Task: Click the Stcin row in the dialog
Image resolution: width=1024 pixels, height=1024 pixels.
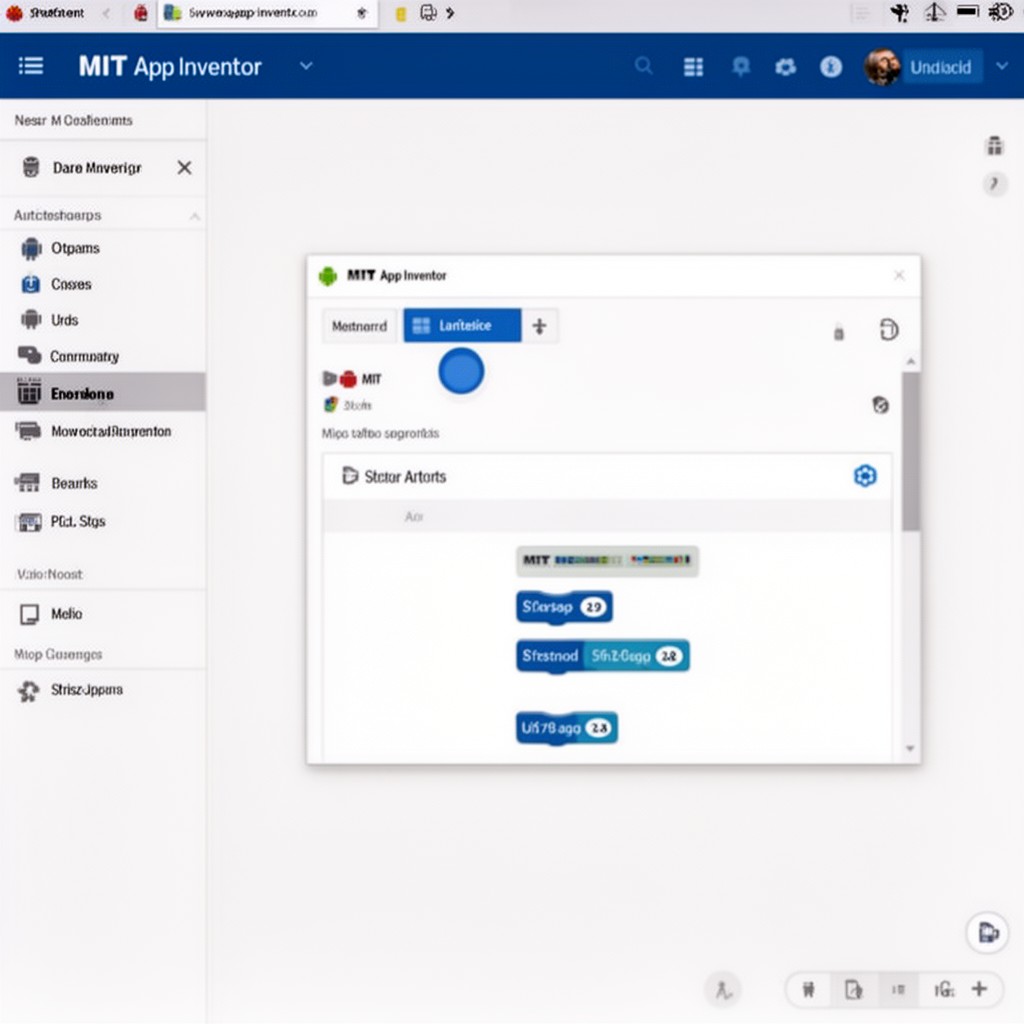Action: tap(348, 405)
